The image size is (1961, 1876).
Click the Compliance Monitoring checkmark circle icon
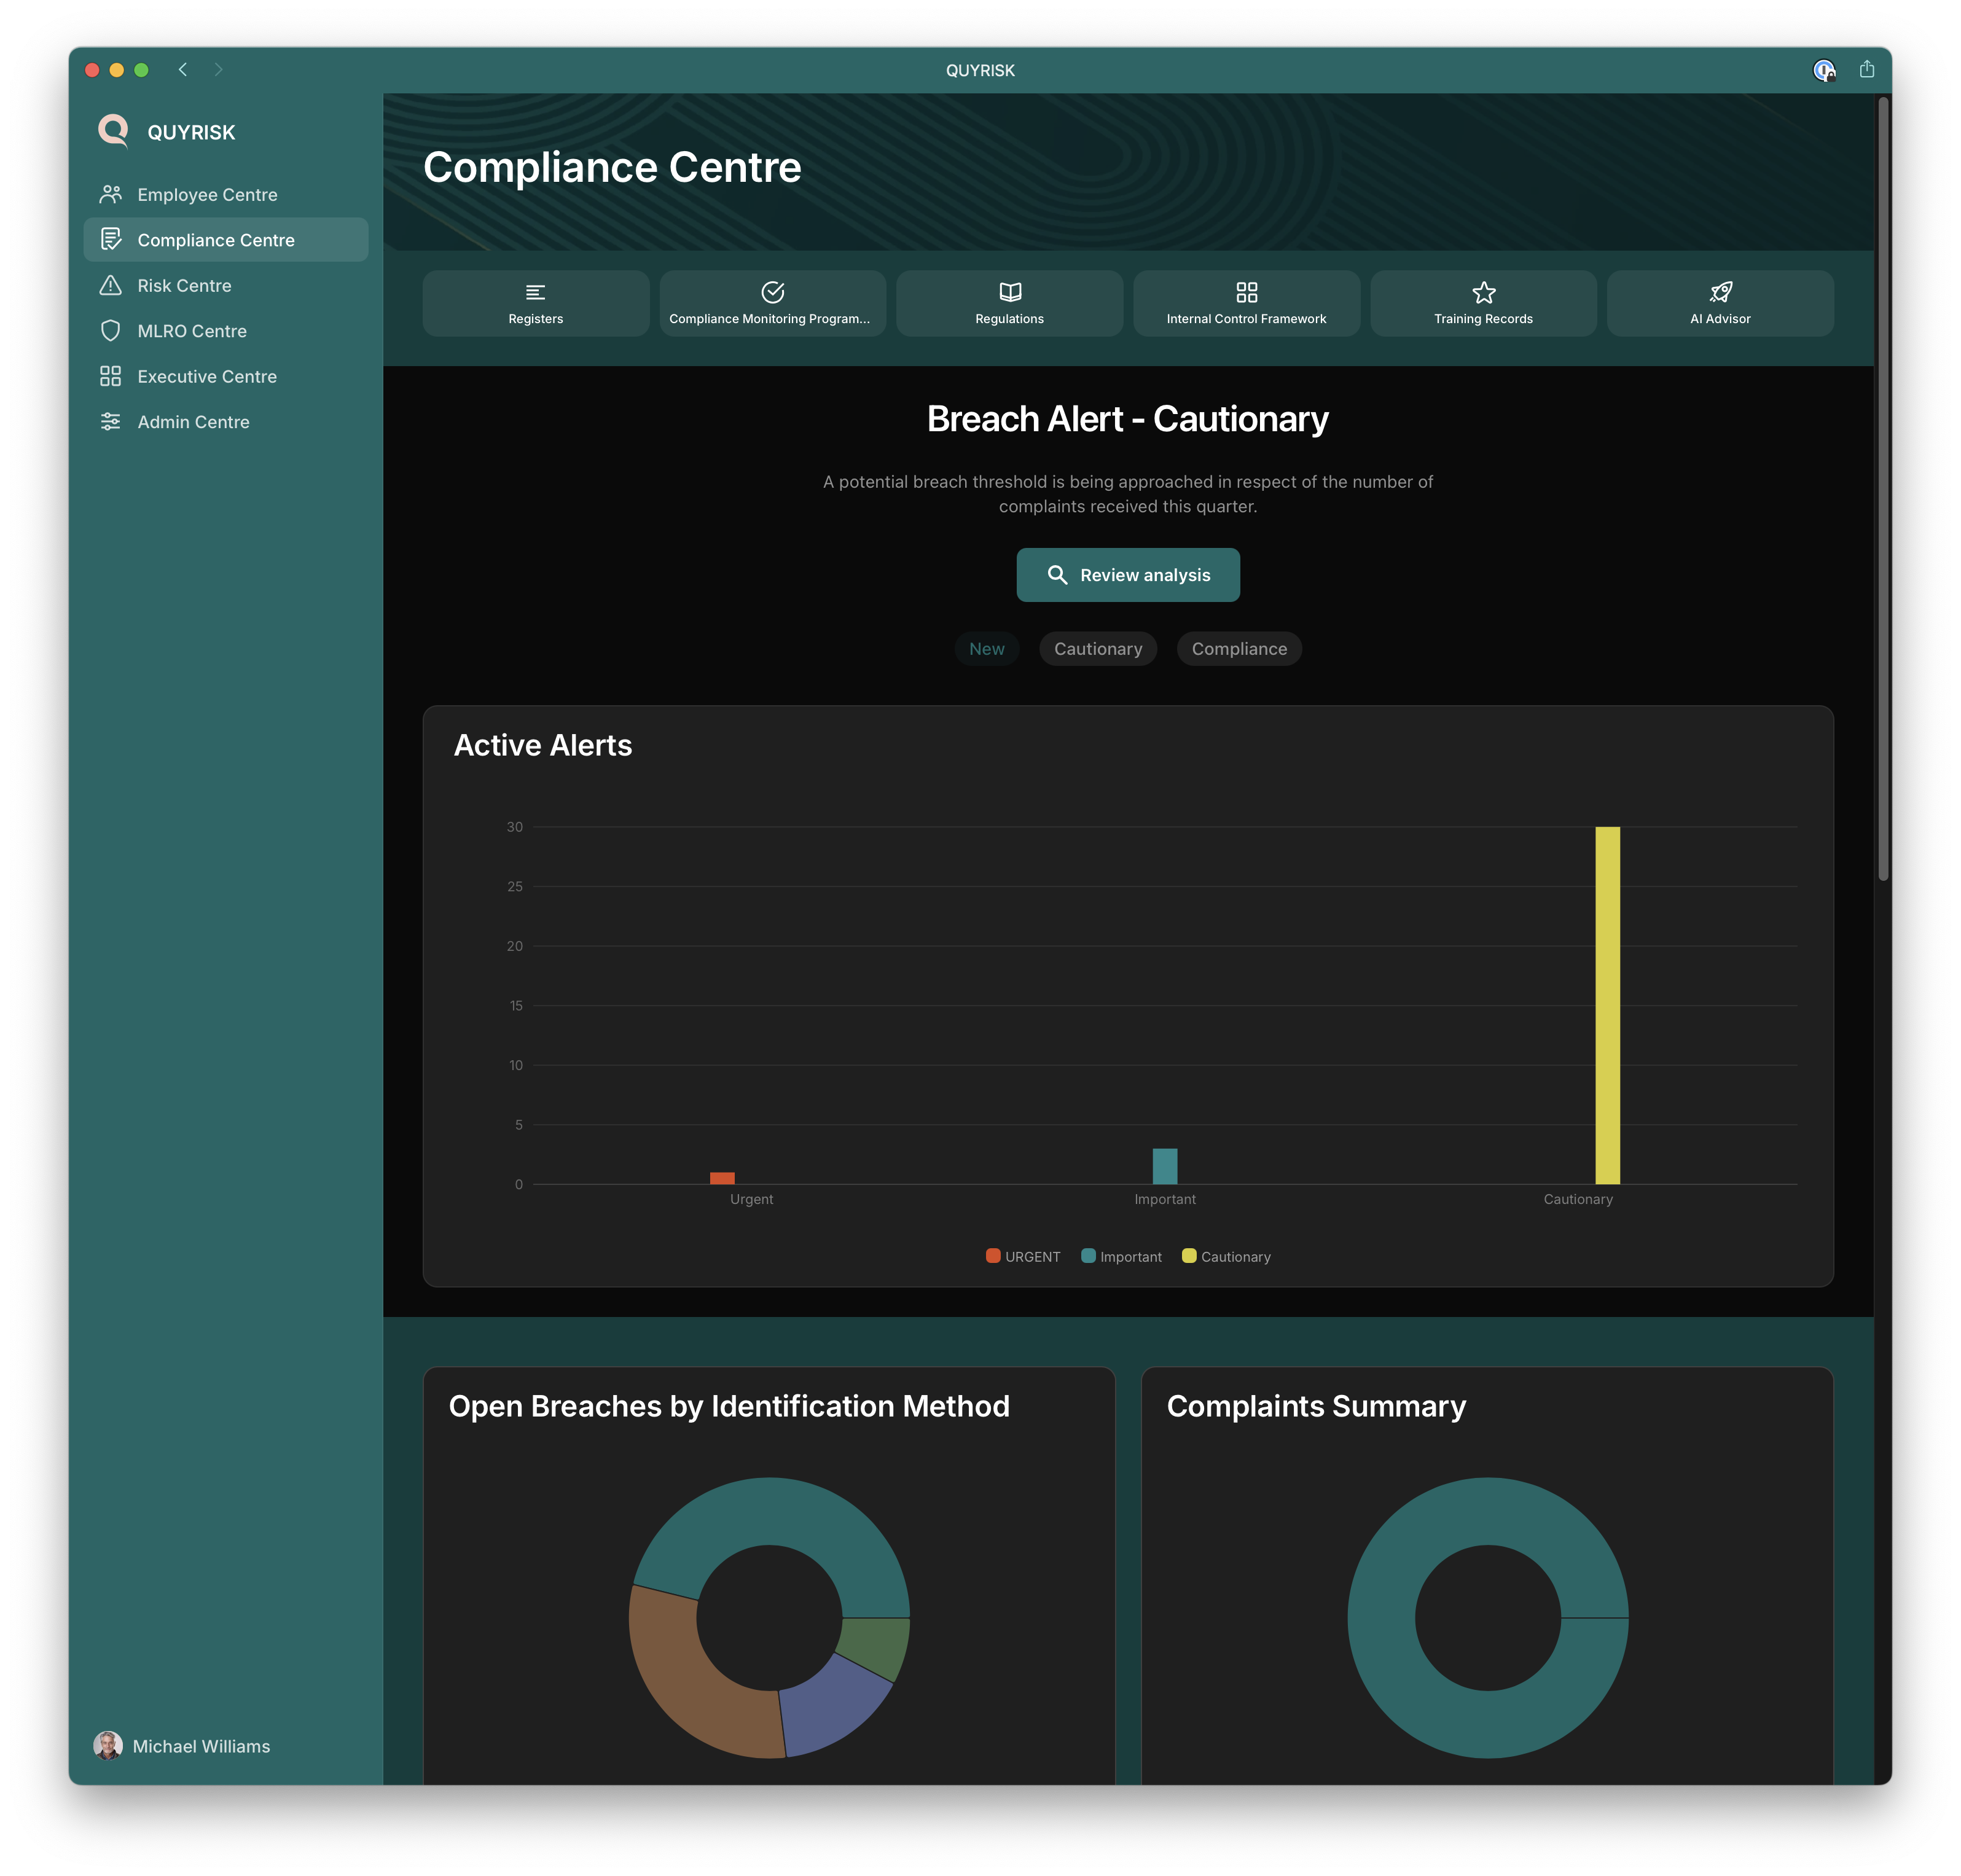click(x=772, y=292)
